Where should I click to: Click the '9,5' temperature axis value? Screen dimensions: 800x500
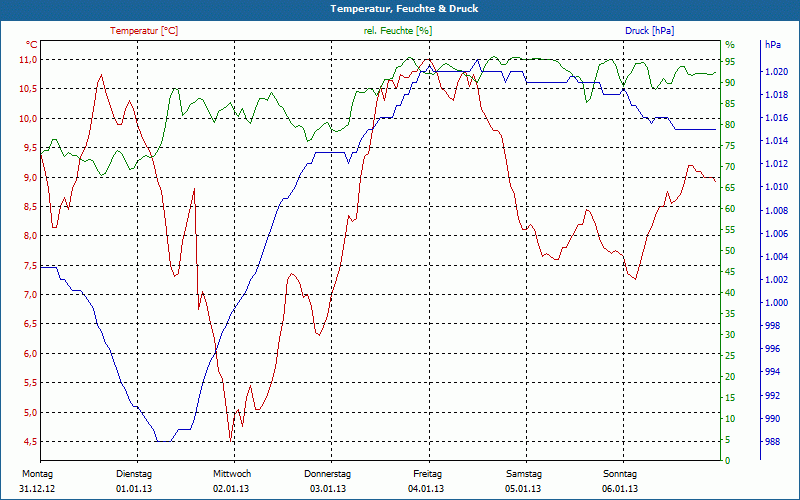[30, 148]
